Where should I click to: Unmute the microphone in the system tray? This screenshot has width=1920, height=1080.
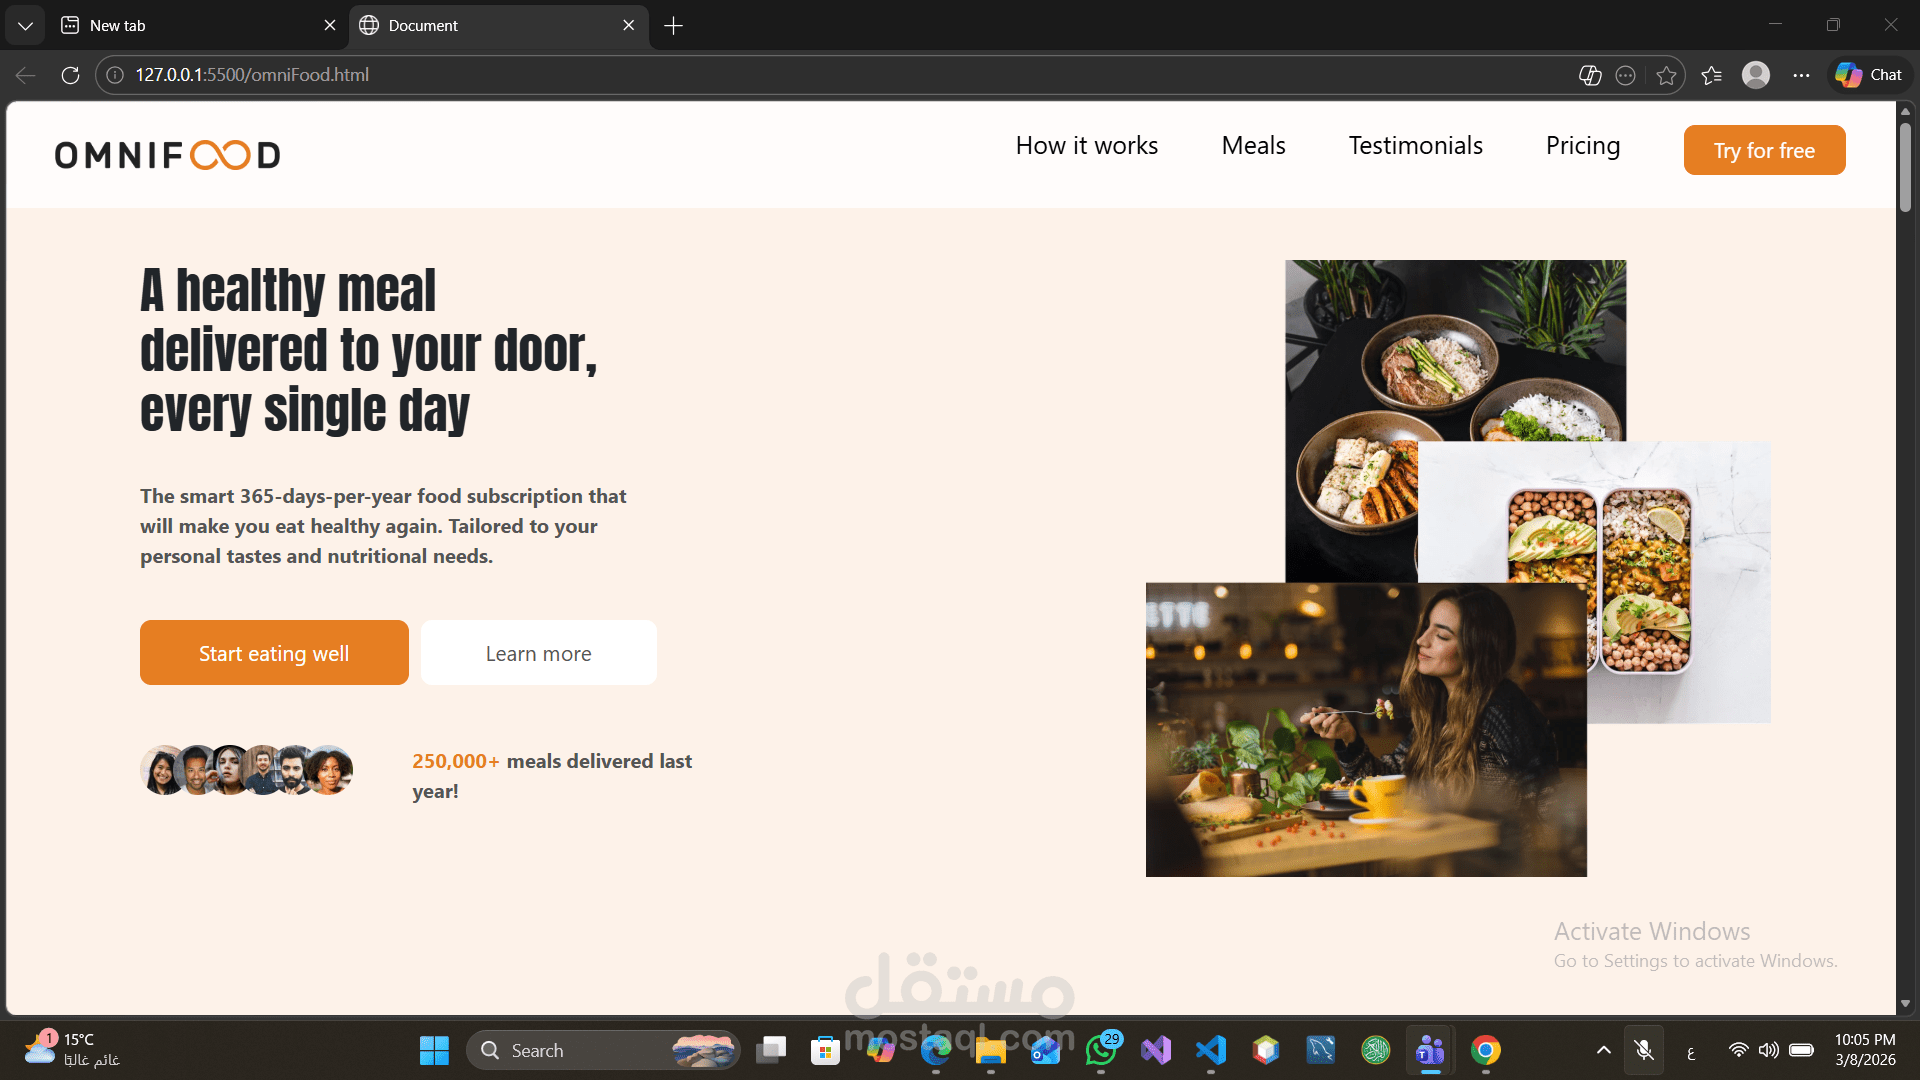1645,1050
